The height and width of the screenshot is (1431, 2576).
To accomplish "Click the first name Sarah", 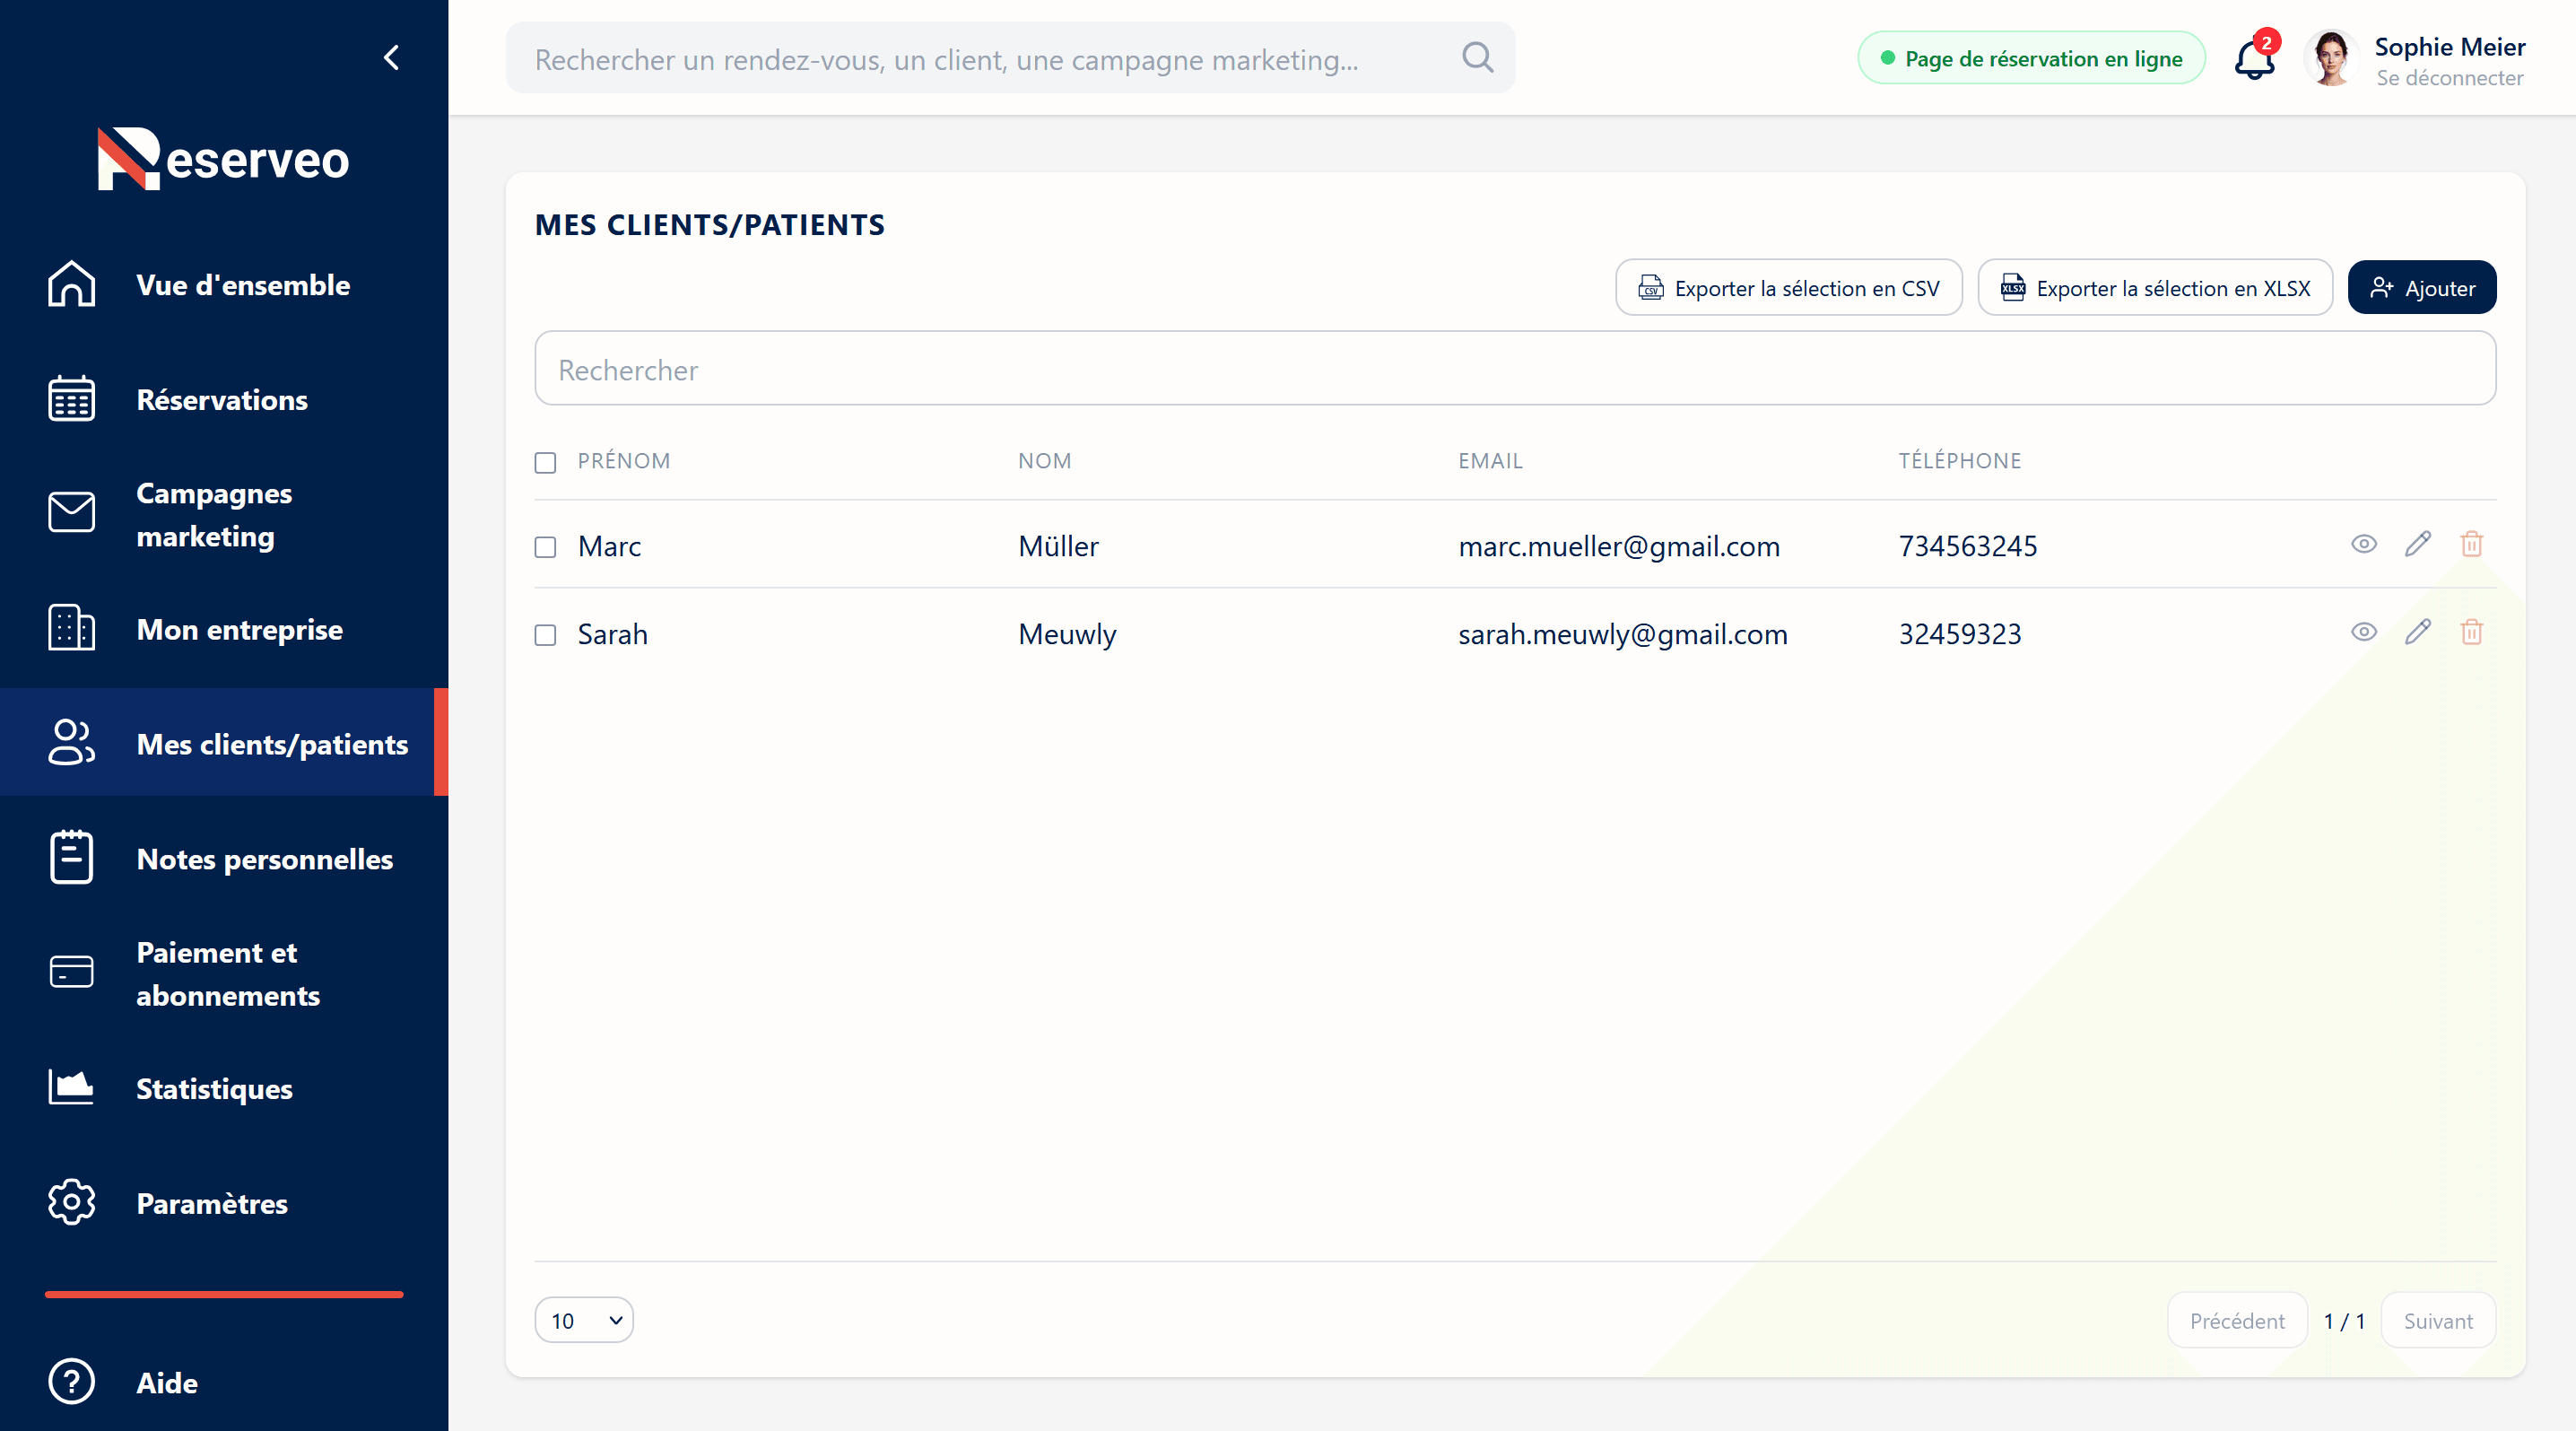I will click(x=613, y=634).
